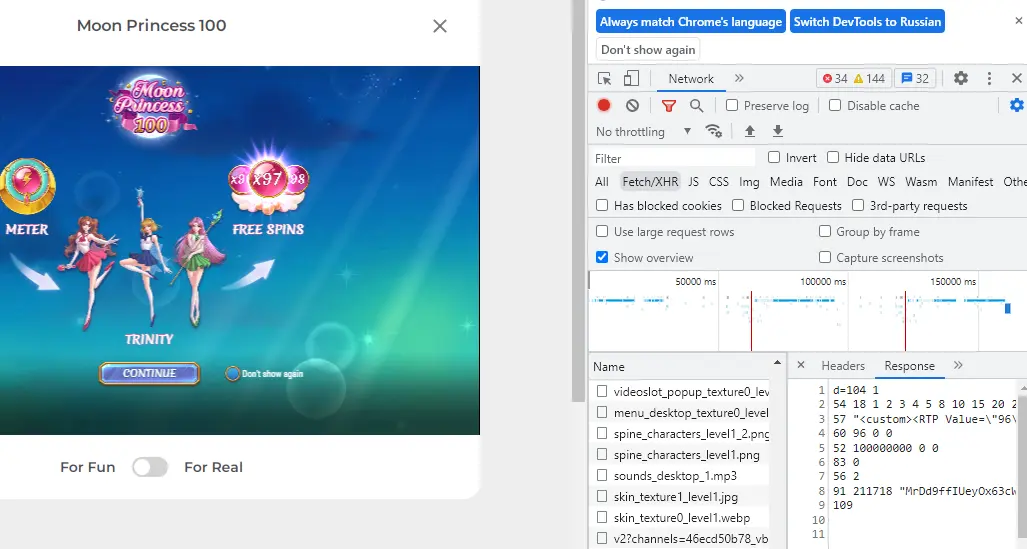The image size is (1027, 549).
Task: Switch to the Response tab
Action: click(909, 366)
